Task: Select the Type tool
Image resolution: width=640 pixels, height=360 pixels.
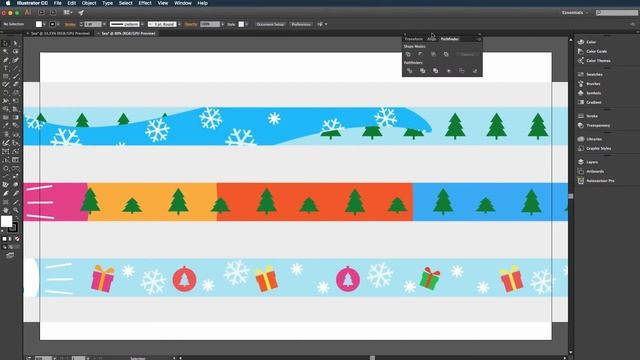Action: point(5,69)
